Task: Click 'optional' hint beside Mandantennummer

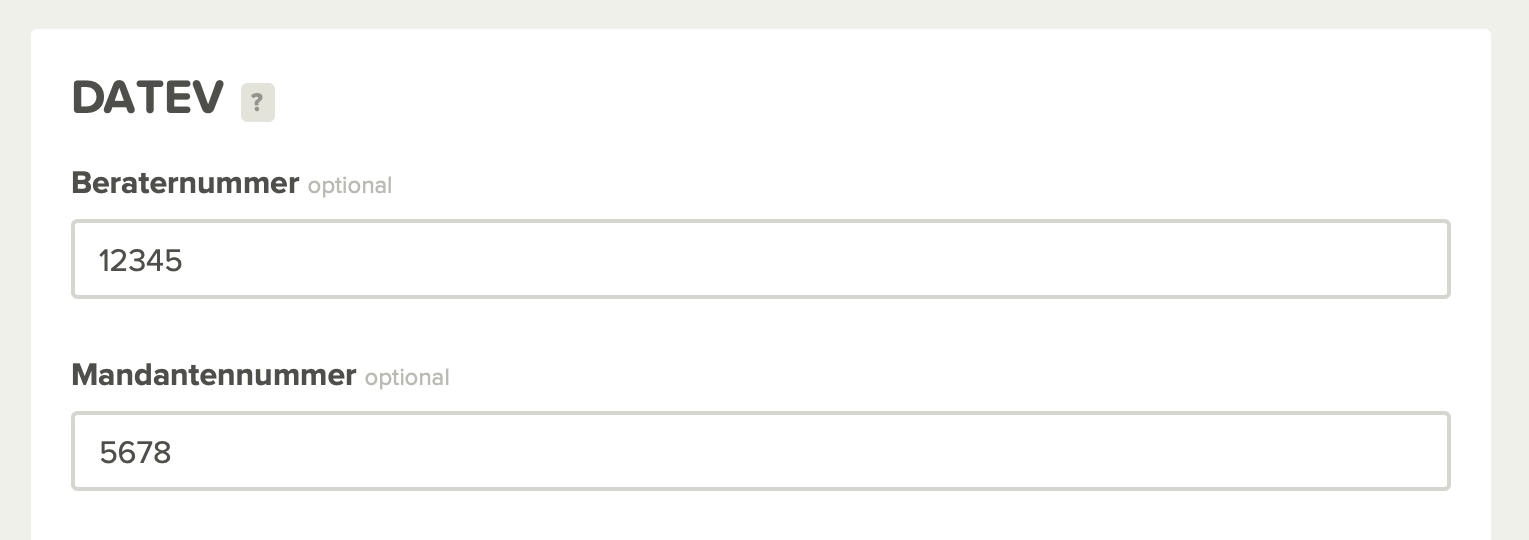Action: pyautogui.click(x=407, y=378)
